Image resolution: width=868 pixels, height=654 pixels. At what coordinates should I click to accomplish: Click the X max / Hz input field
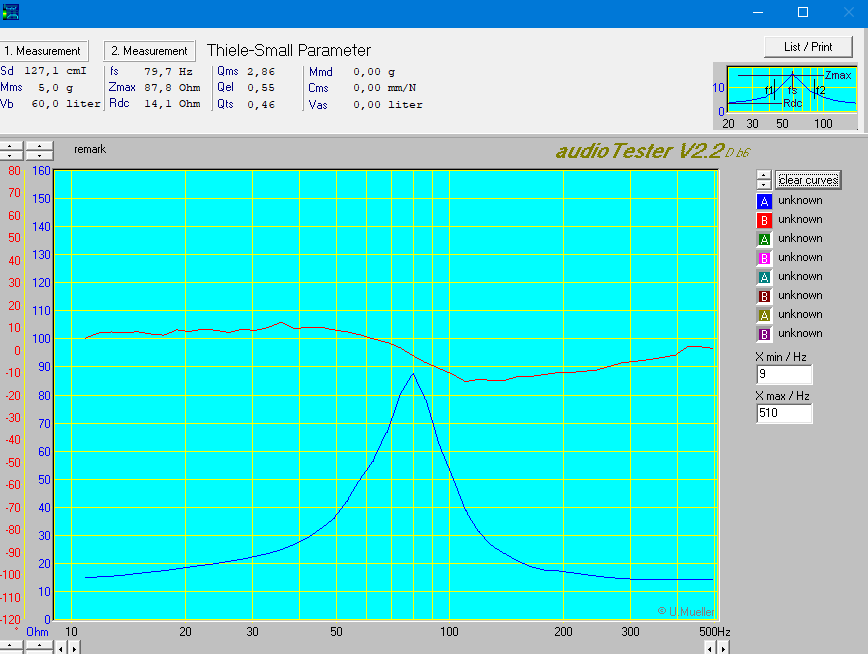pyautogui.click(x=784, y=413)
